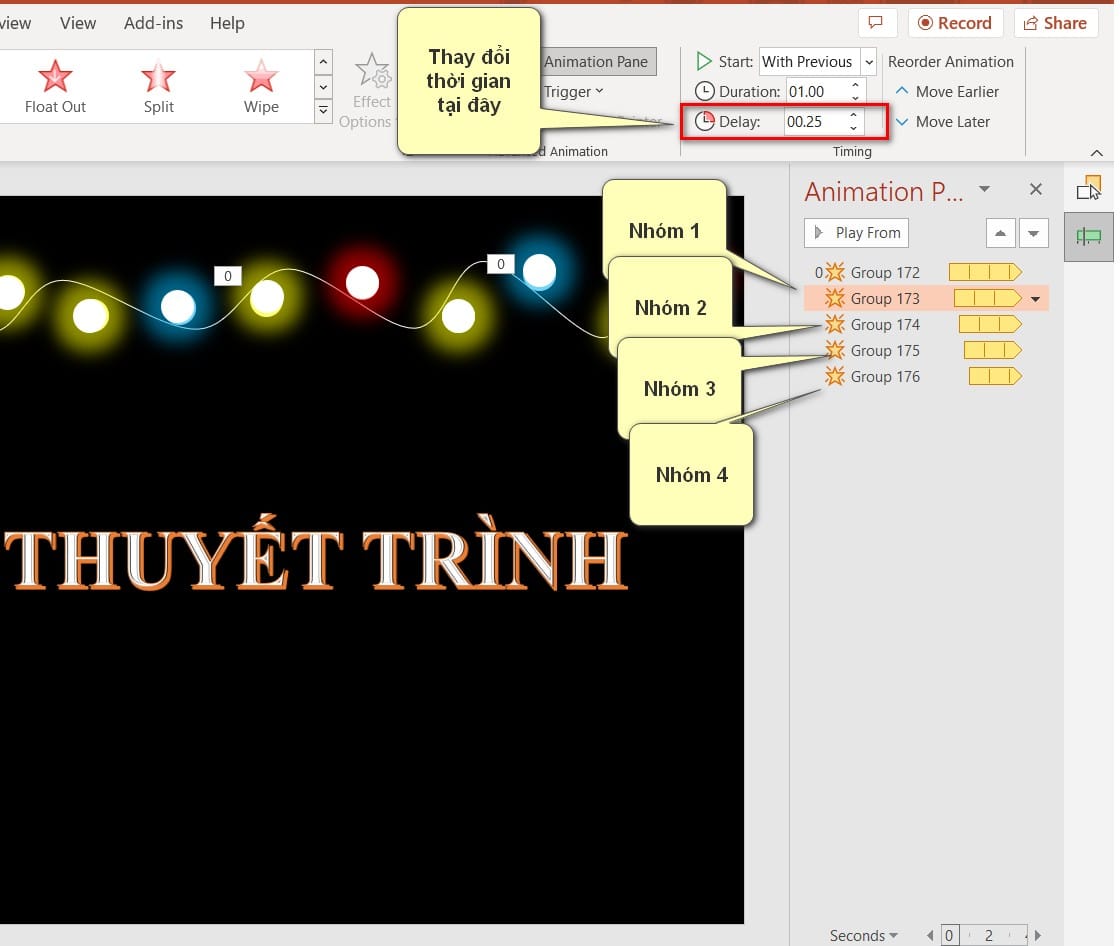Click Move Earlier to reorder animation

947,91
